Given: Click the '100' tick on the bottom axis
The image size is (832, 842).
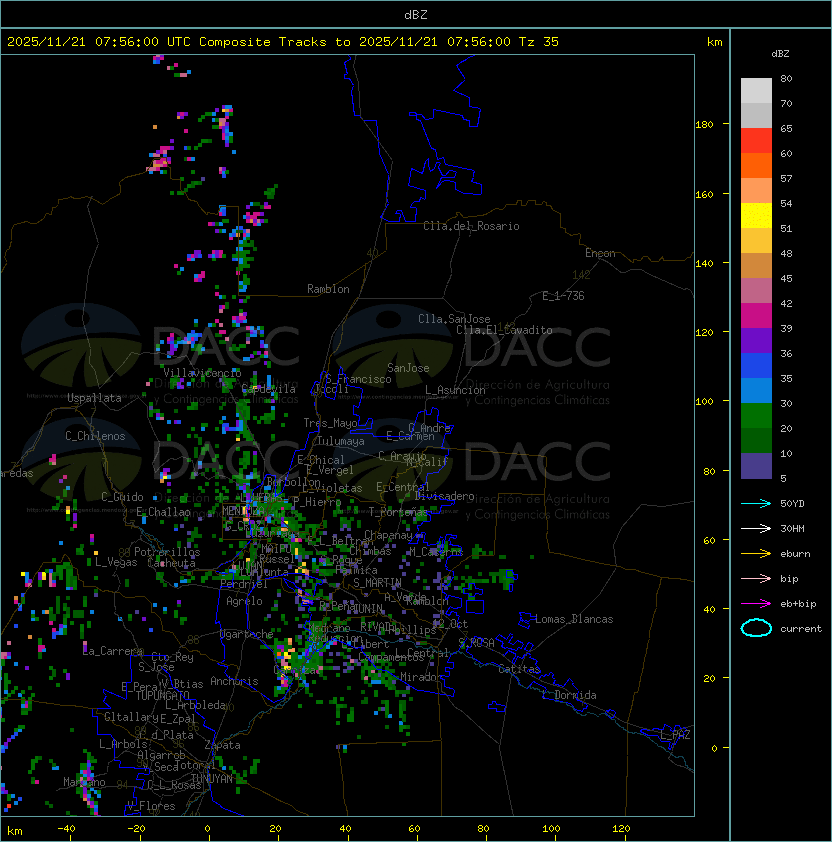Looking at the screenshot, I should 552,829.
